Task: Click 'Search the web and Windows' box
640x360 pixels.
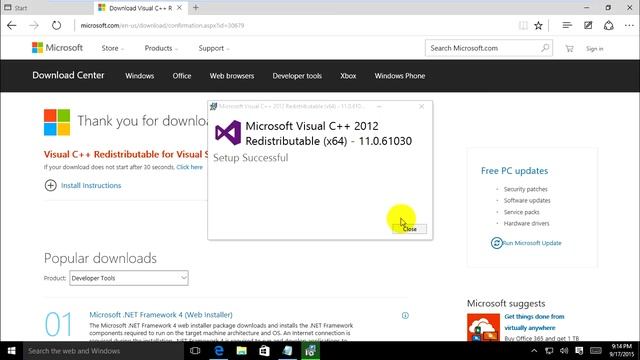Action: pos(103,351)
